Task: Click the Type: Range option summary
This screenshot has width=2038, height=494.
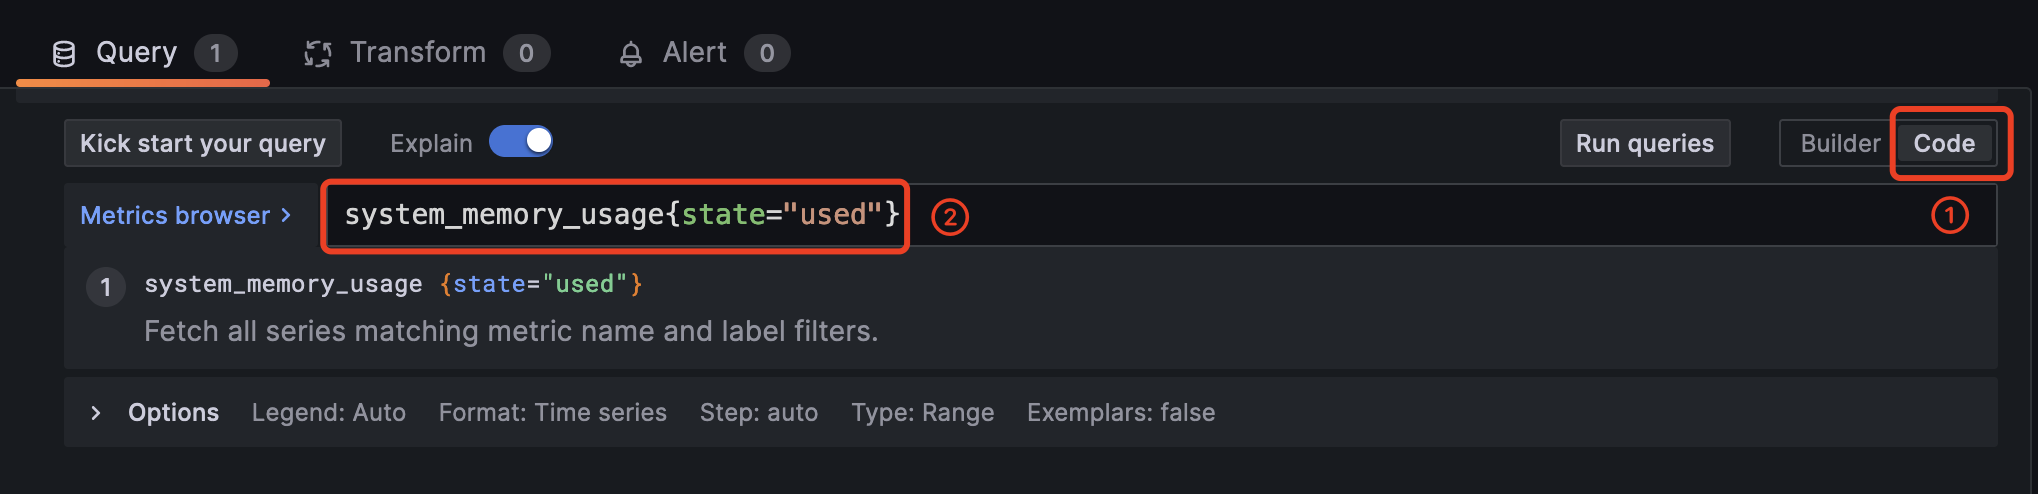Action: point(922,413)
